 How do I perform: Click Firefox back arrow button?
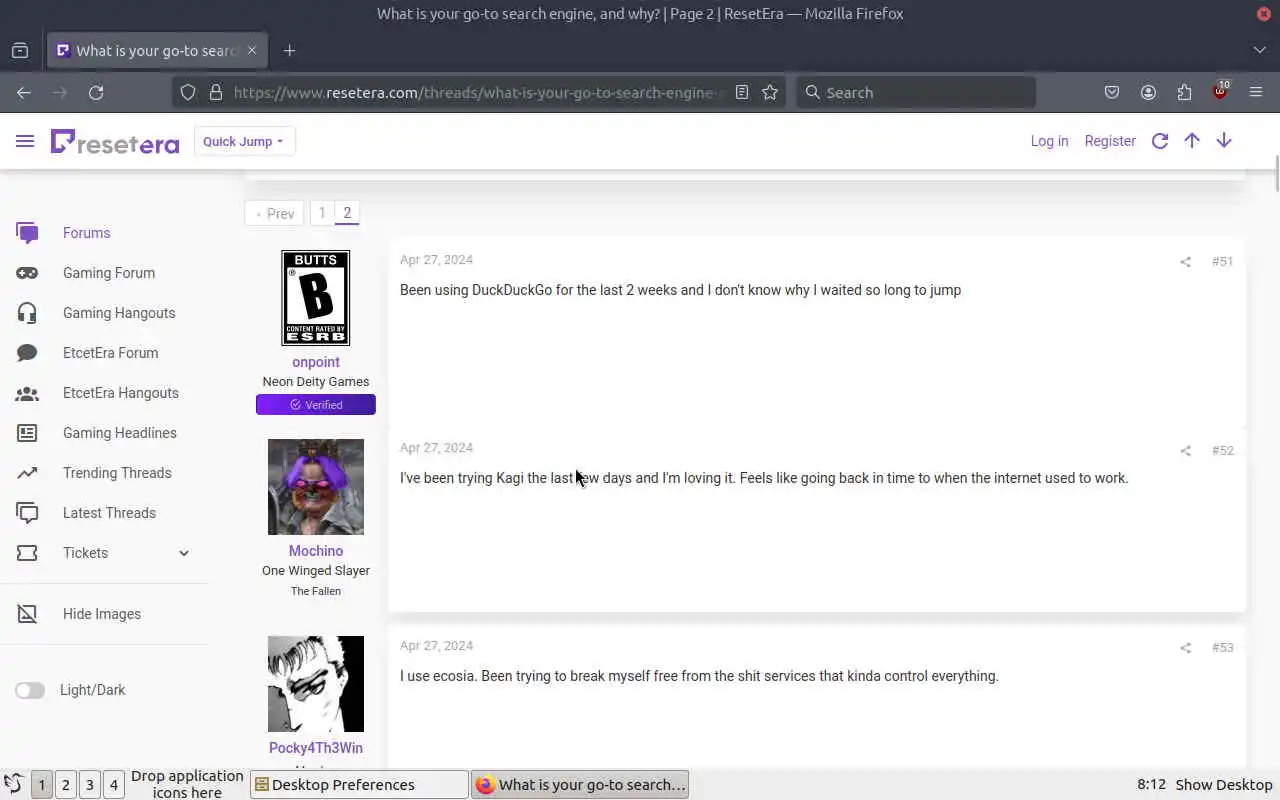coord(24,92)
